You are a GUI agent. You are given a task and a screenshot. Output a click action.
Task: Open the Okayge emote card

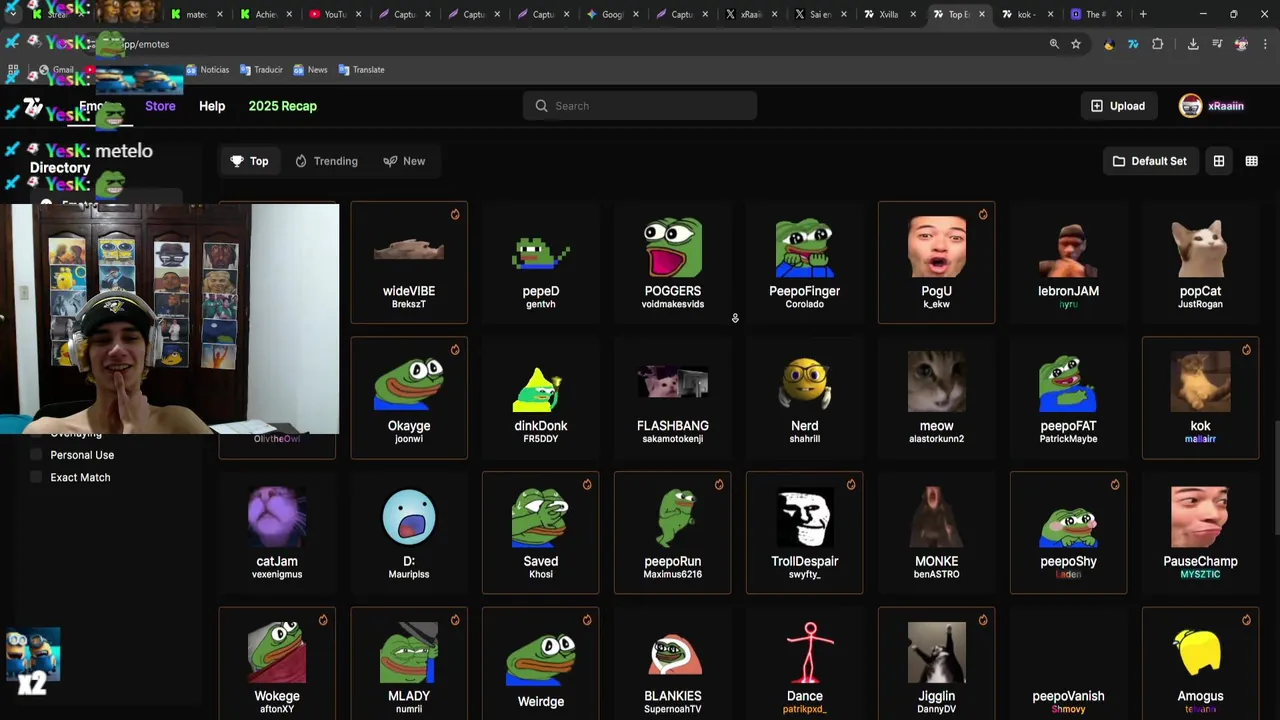[409, 398]
